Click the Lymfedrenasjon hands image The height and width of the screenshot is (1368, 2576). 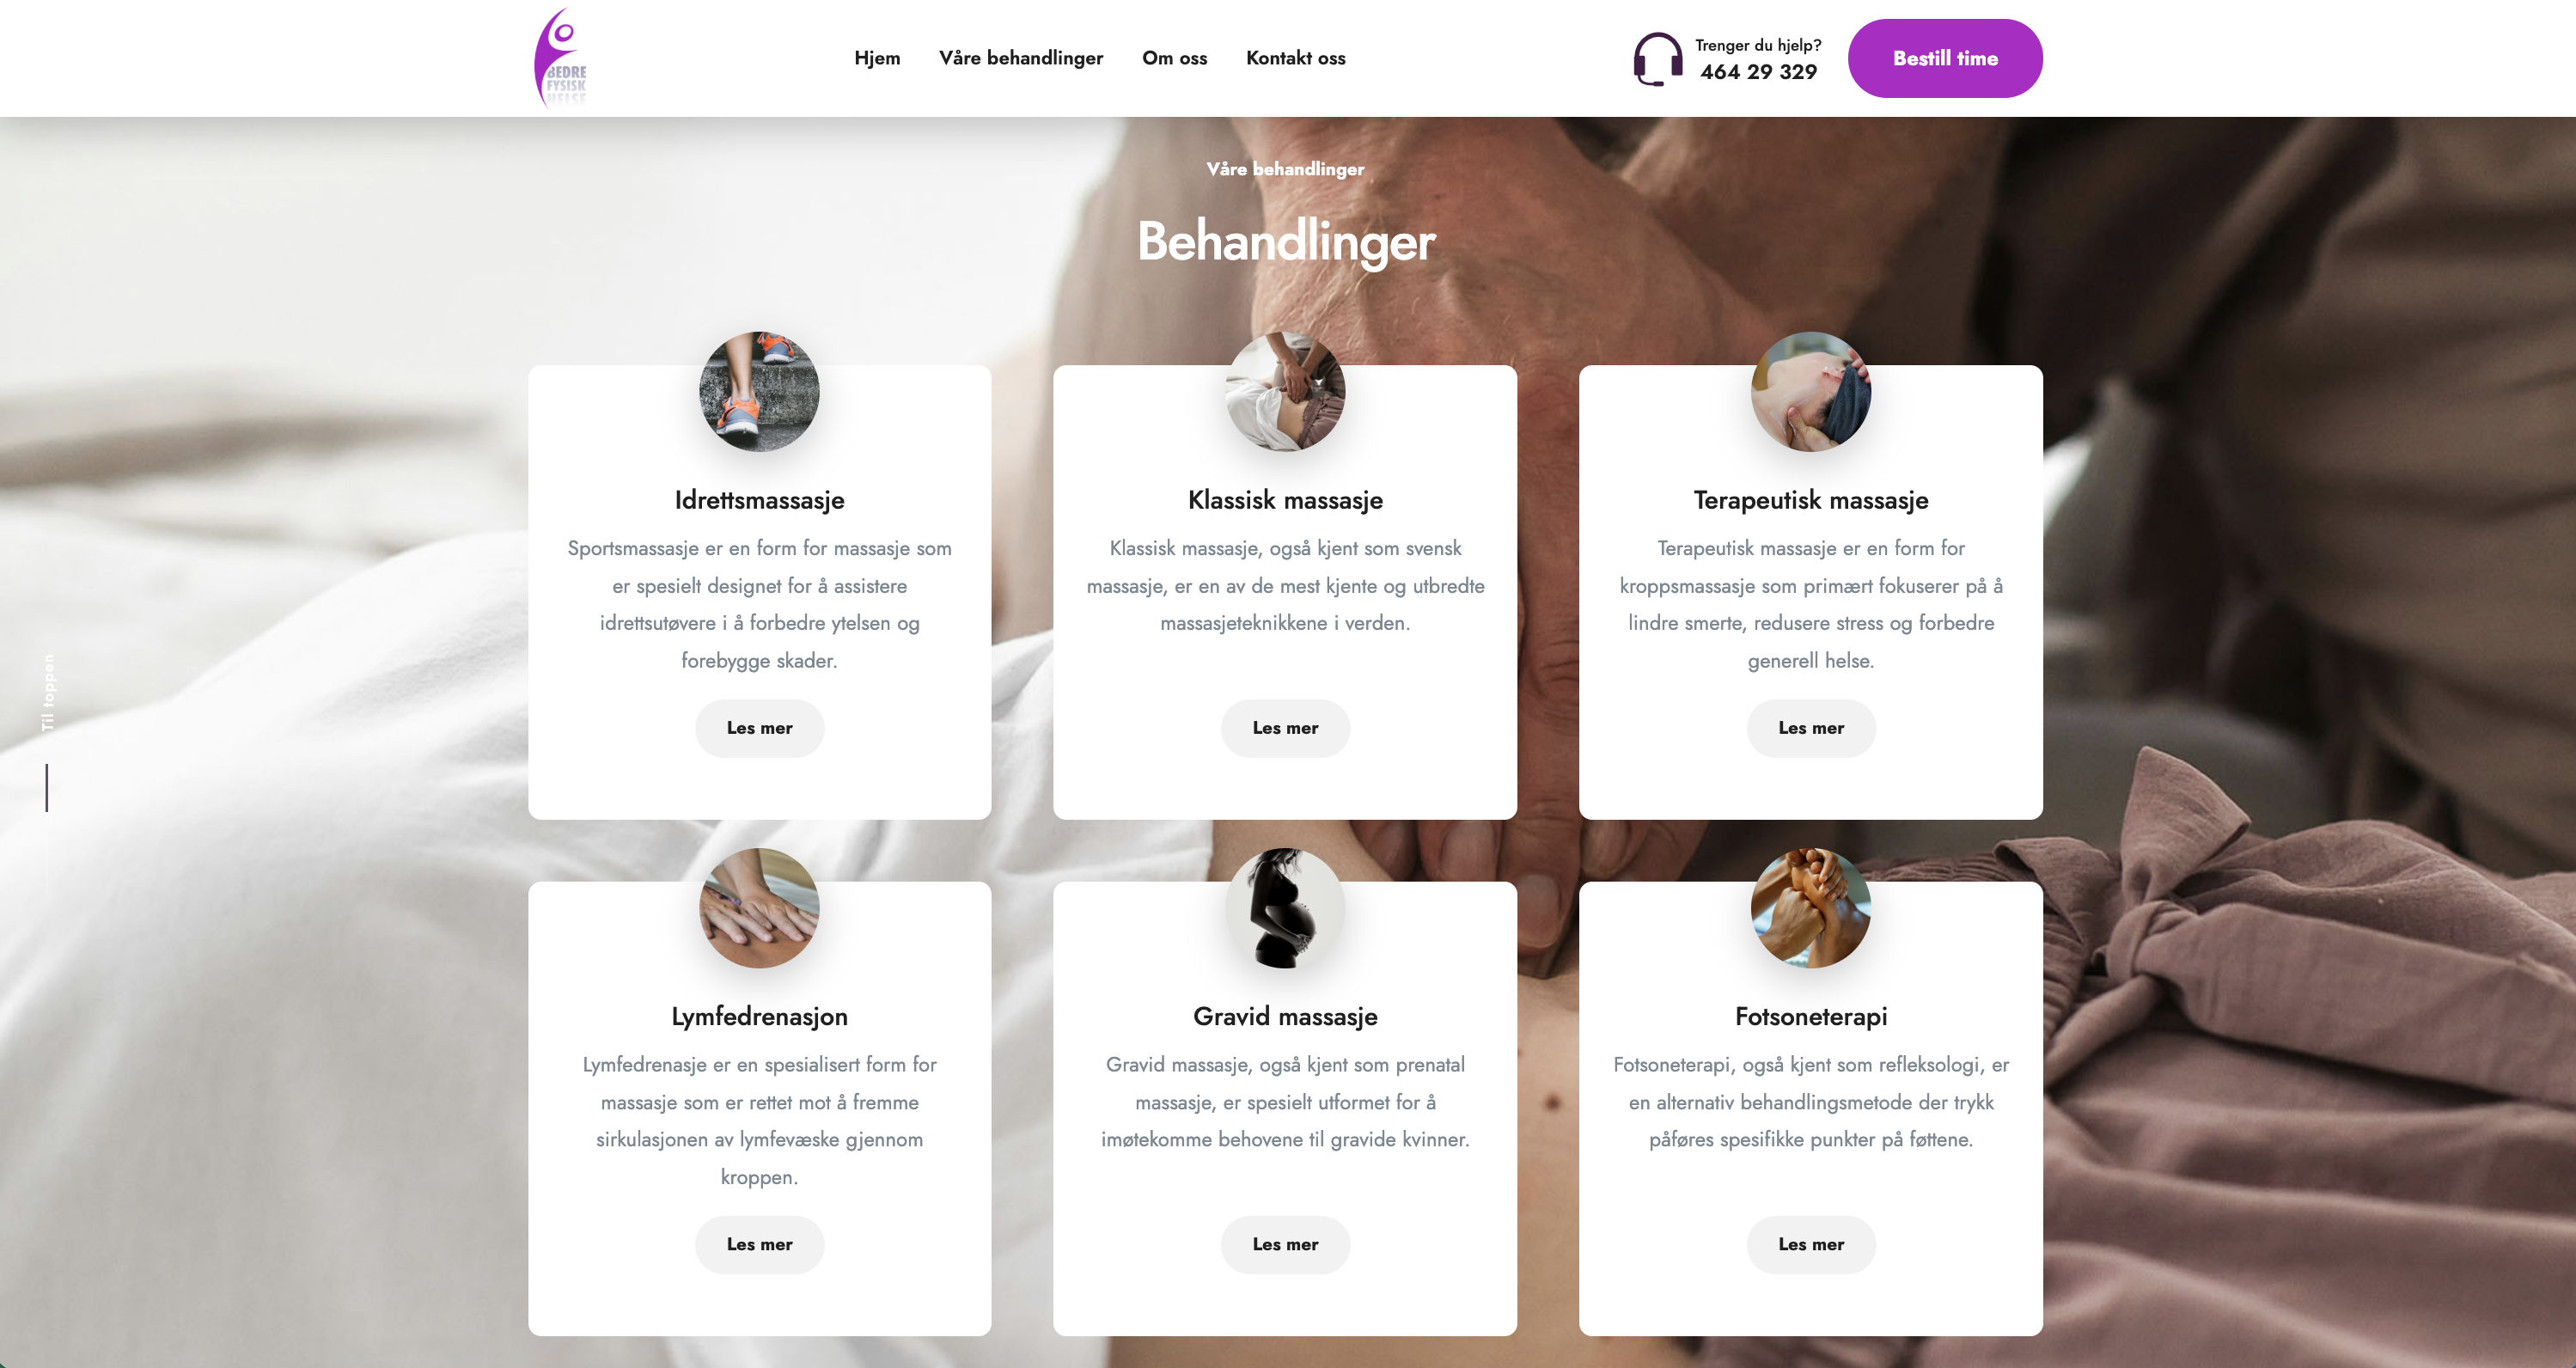pos(759,908)
